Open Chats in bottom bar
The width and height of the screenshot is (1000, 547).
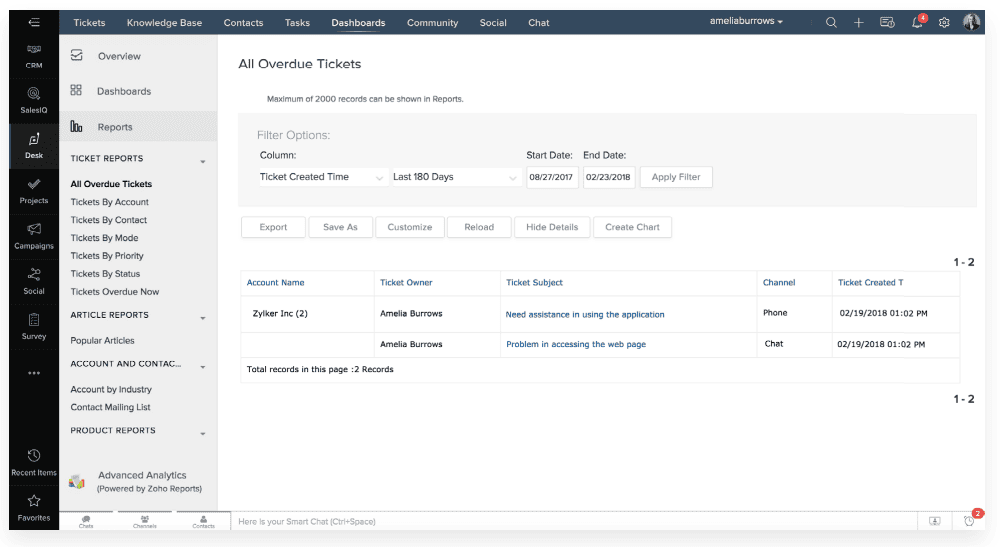pyautogui.click(x=86, y=521)
